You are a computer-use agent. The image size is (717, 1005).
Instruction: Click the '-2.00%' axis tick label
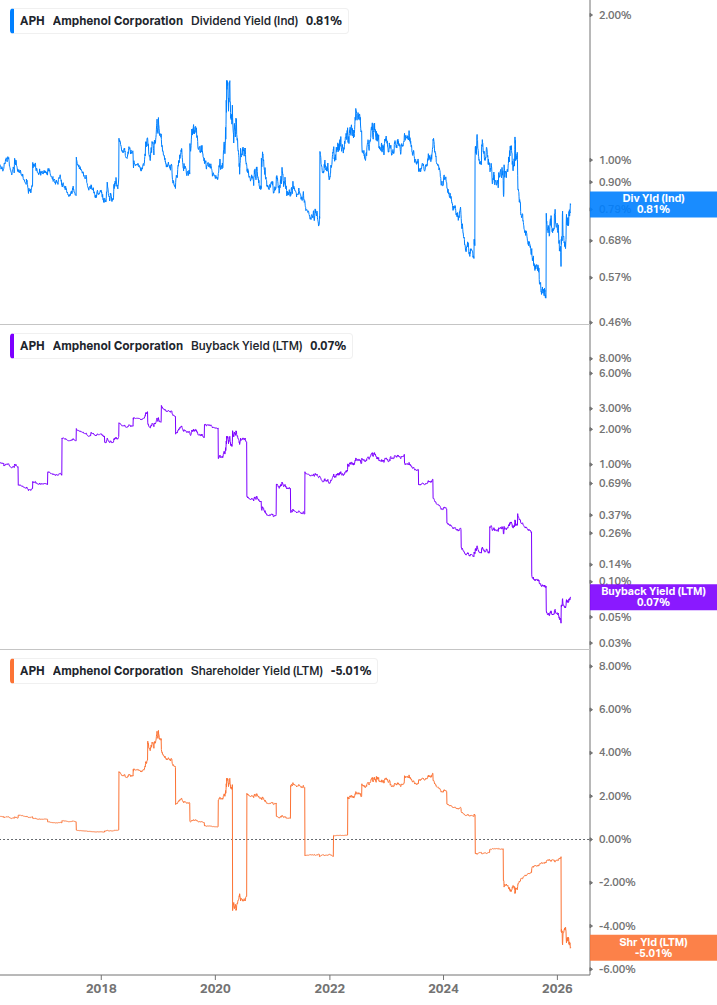click(617, 883)
